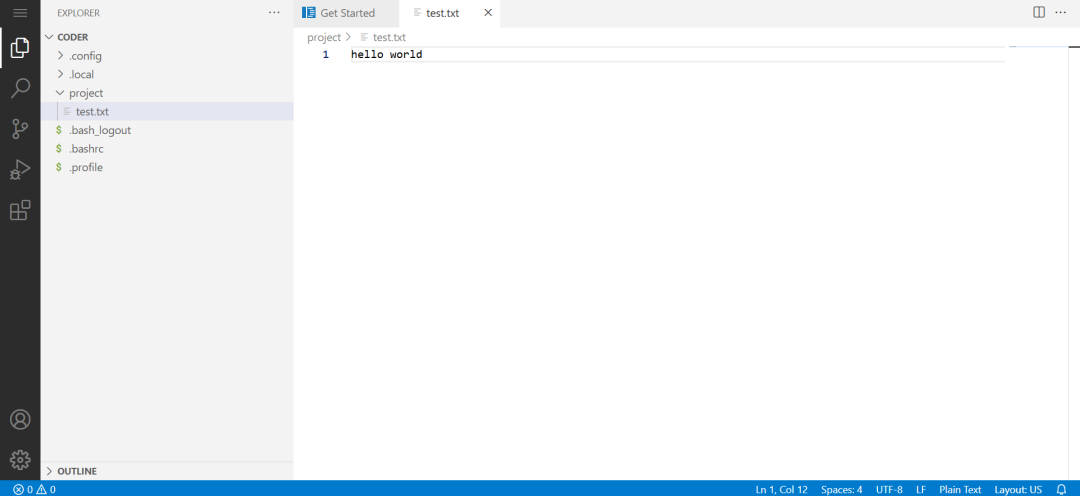
Task: Change indentation via Spaces: 4
Action: coord(842,489)
